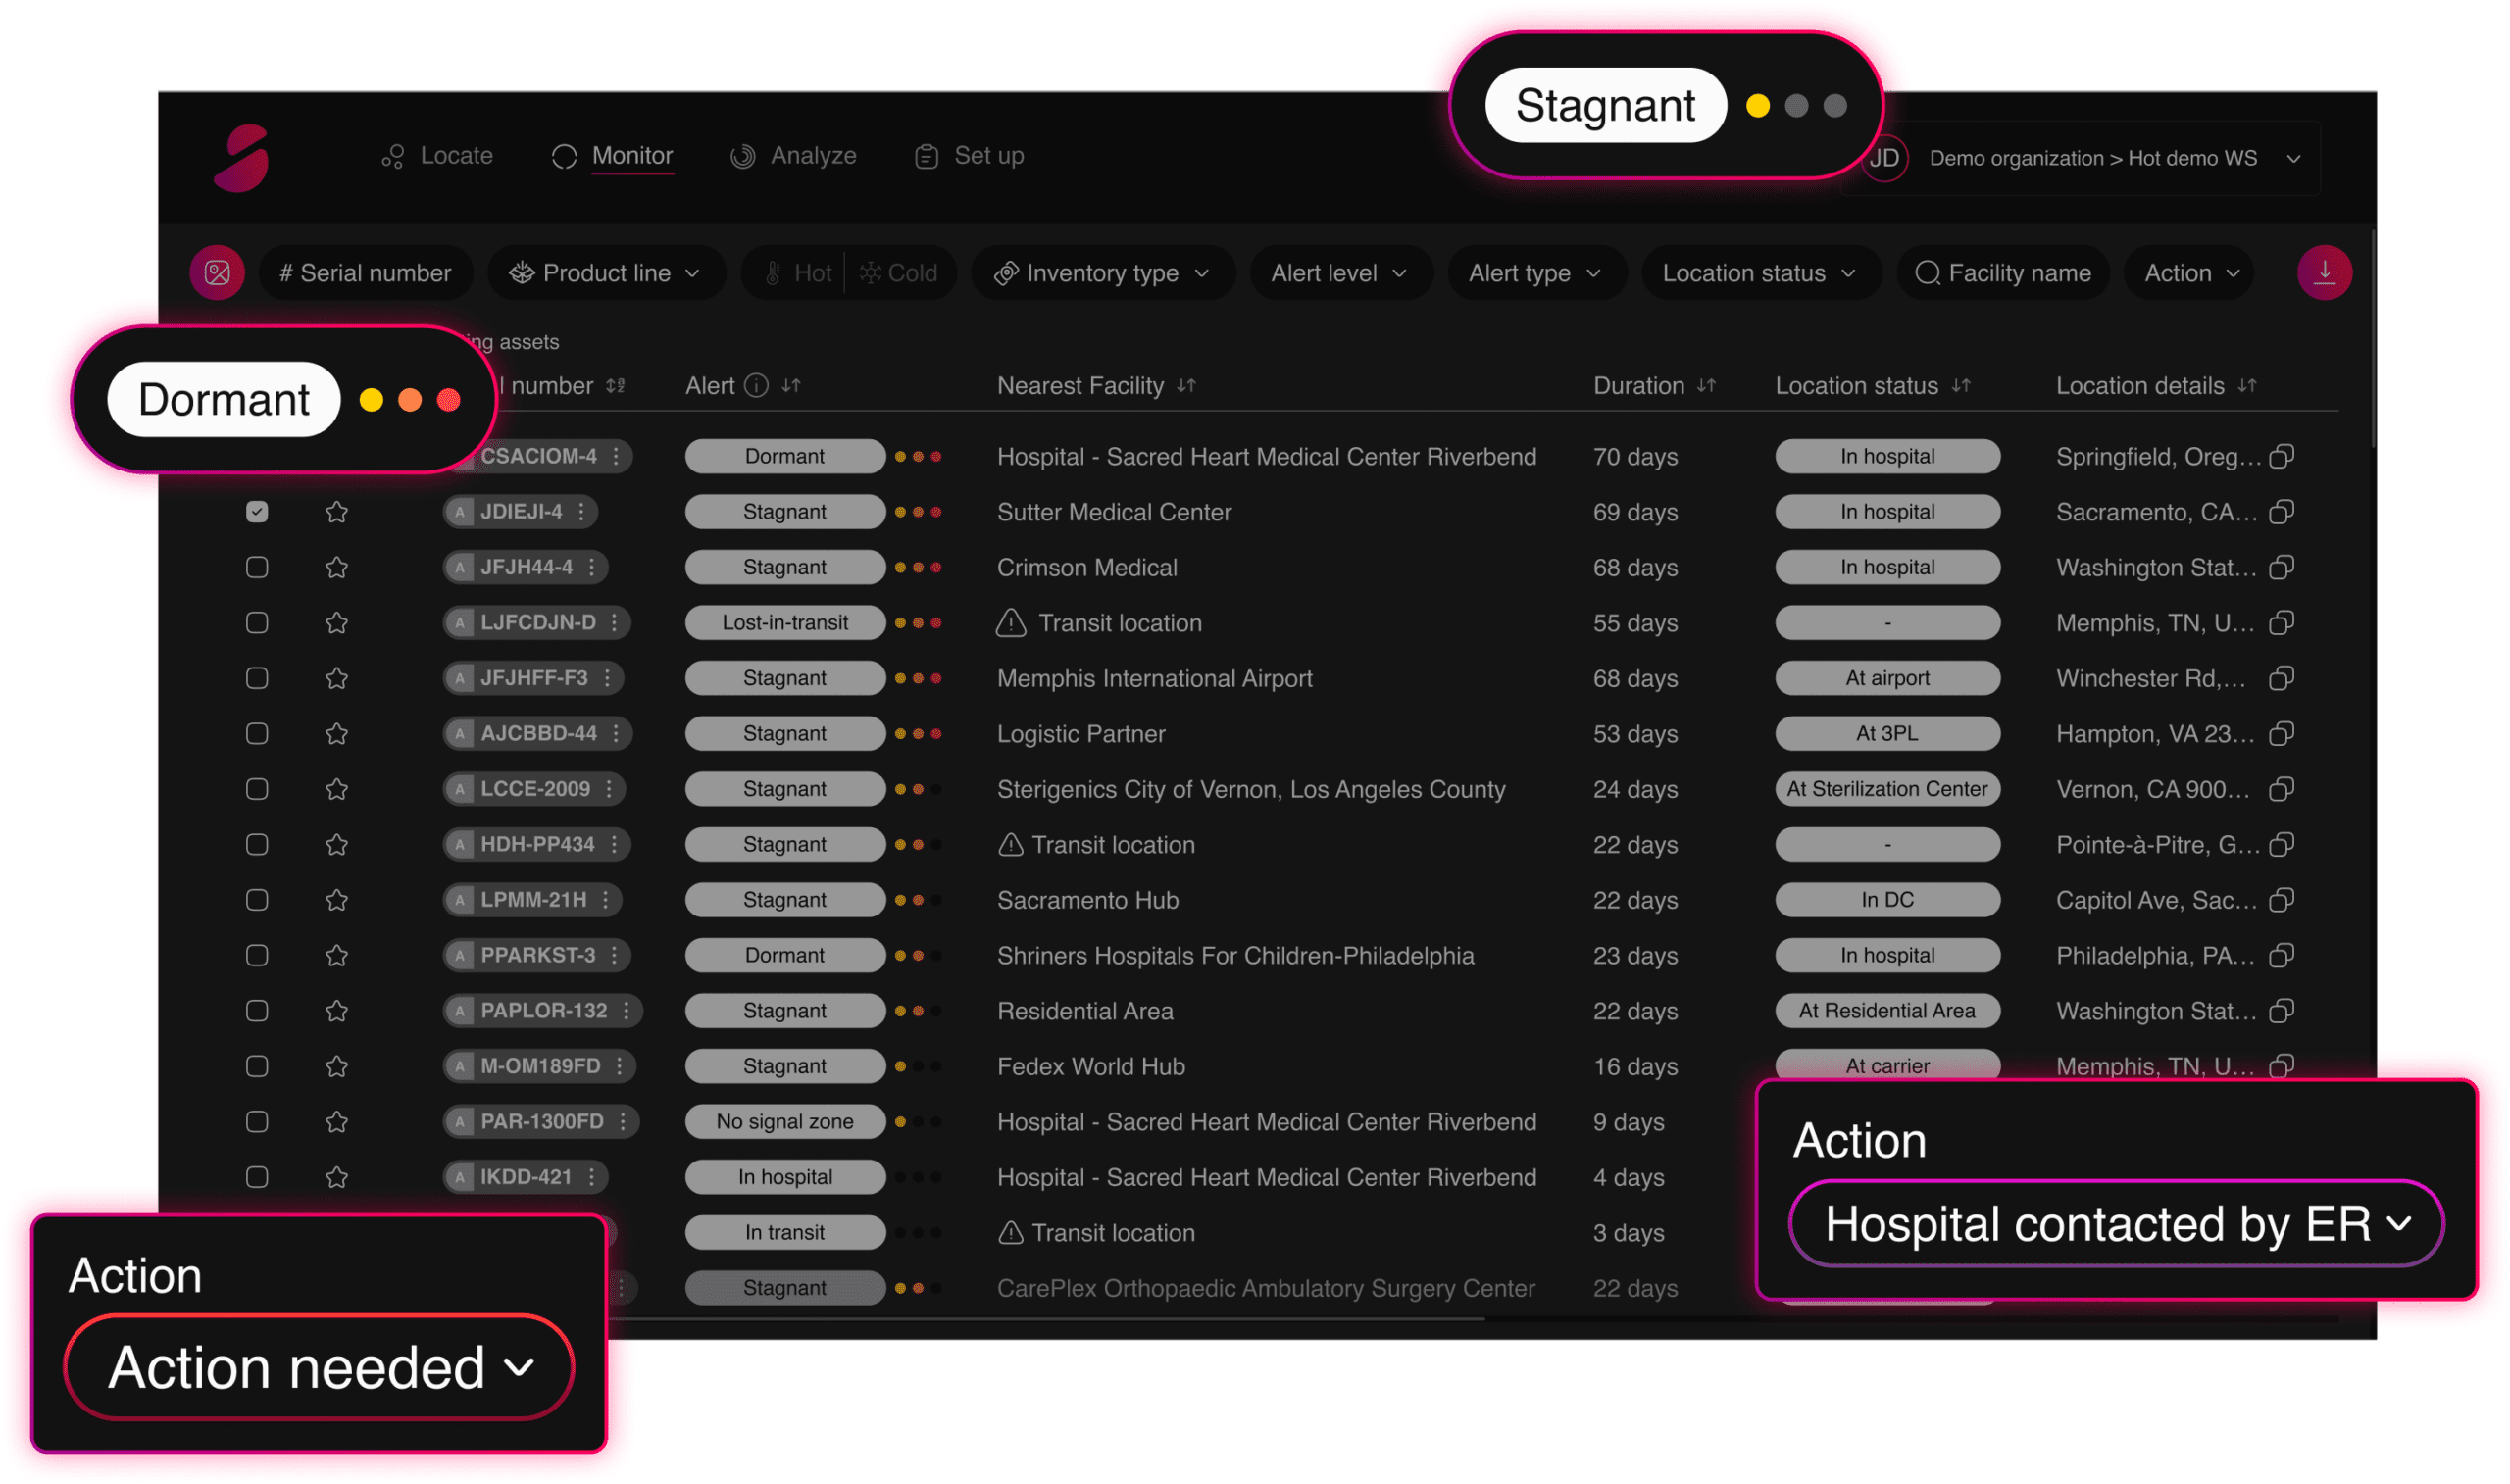Image resolution: width=2510 pixels, height=1484 pixels.
Task: Star the JFJH44-4 asset as favorite
Action: 337,568
